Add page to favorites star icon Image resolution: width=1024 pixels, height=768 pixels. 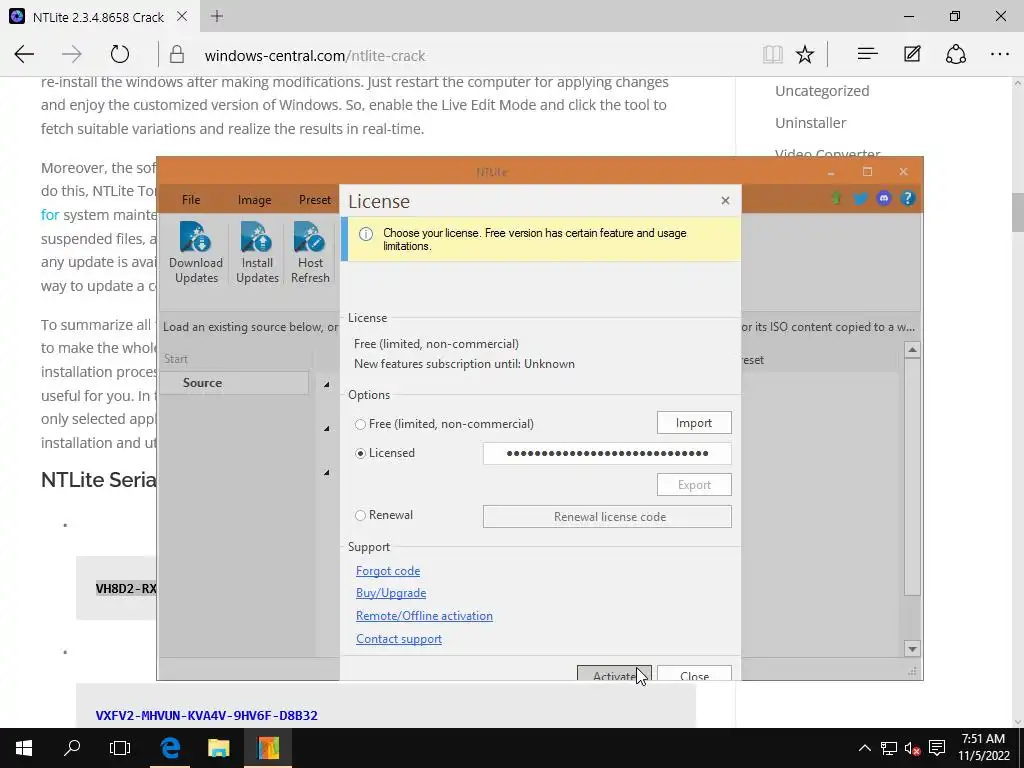coord(805,54)
